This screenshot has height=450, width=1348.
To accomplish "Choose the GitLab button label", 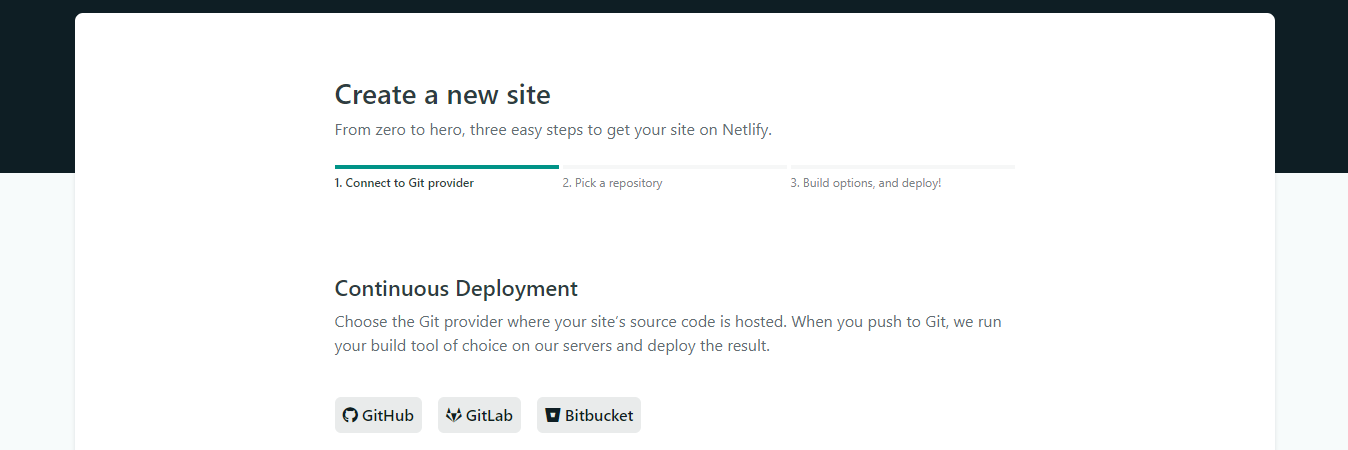I will tap(489, 415).
